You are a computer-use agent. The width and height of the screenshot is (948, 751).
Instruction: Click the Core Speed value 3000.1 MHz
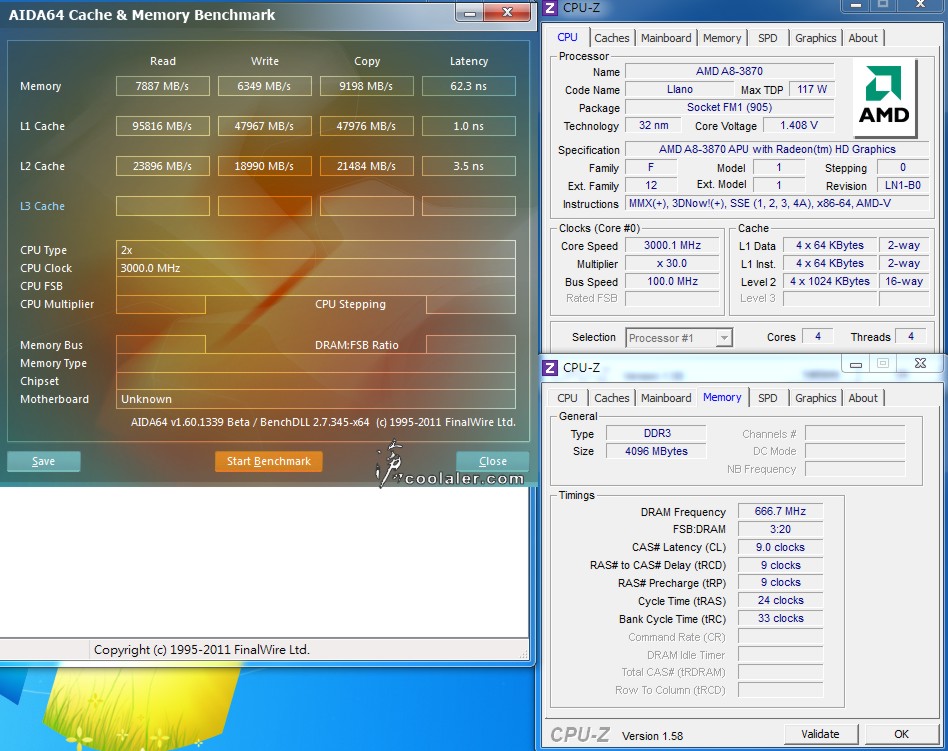click(x=672, y=245)
